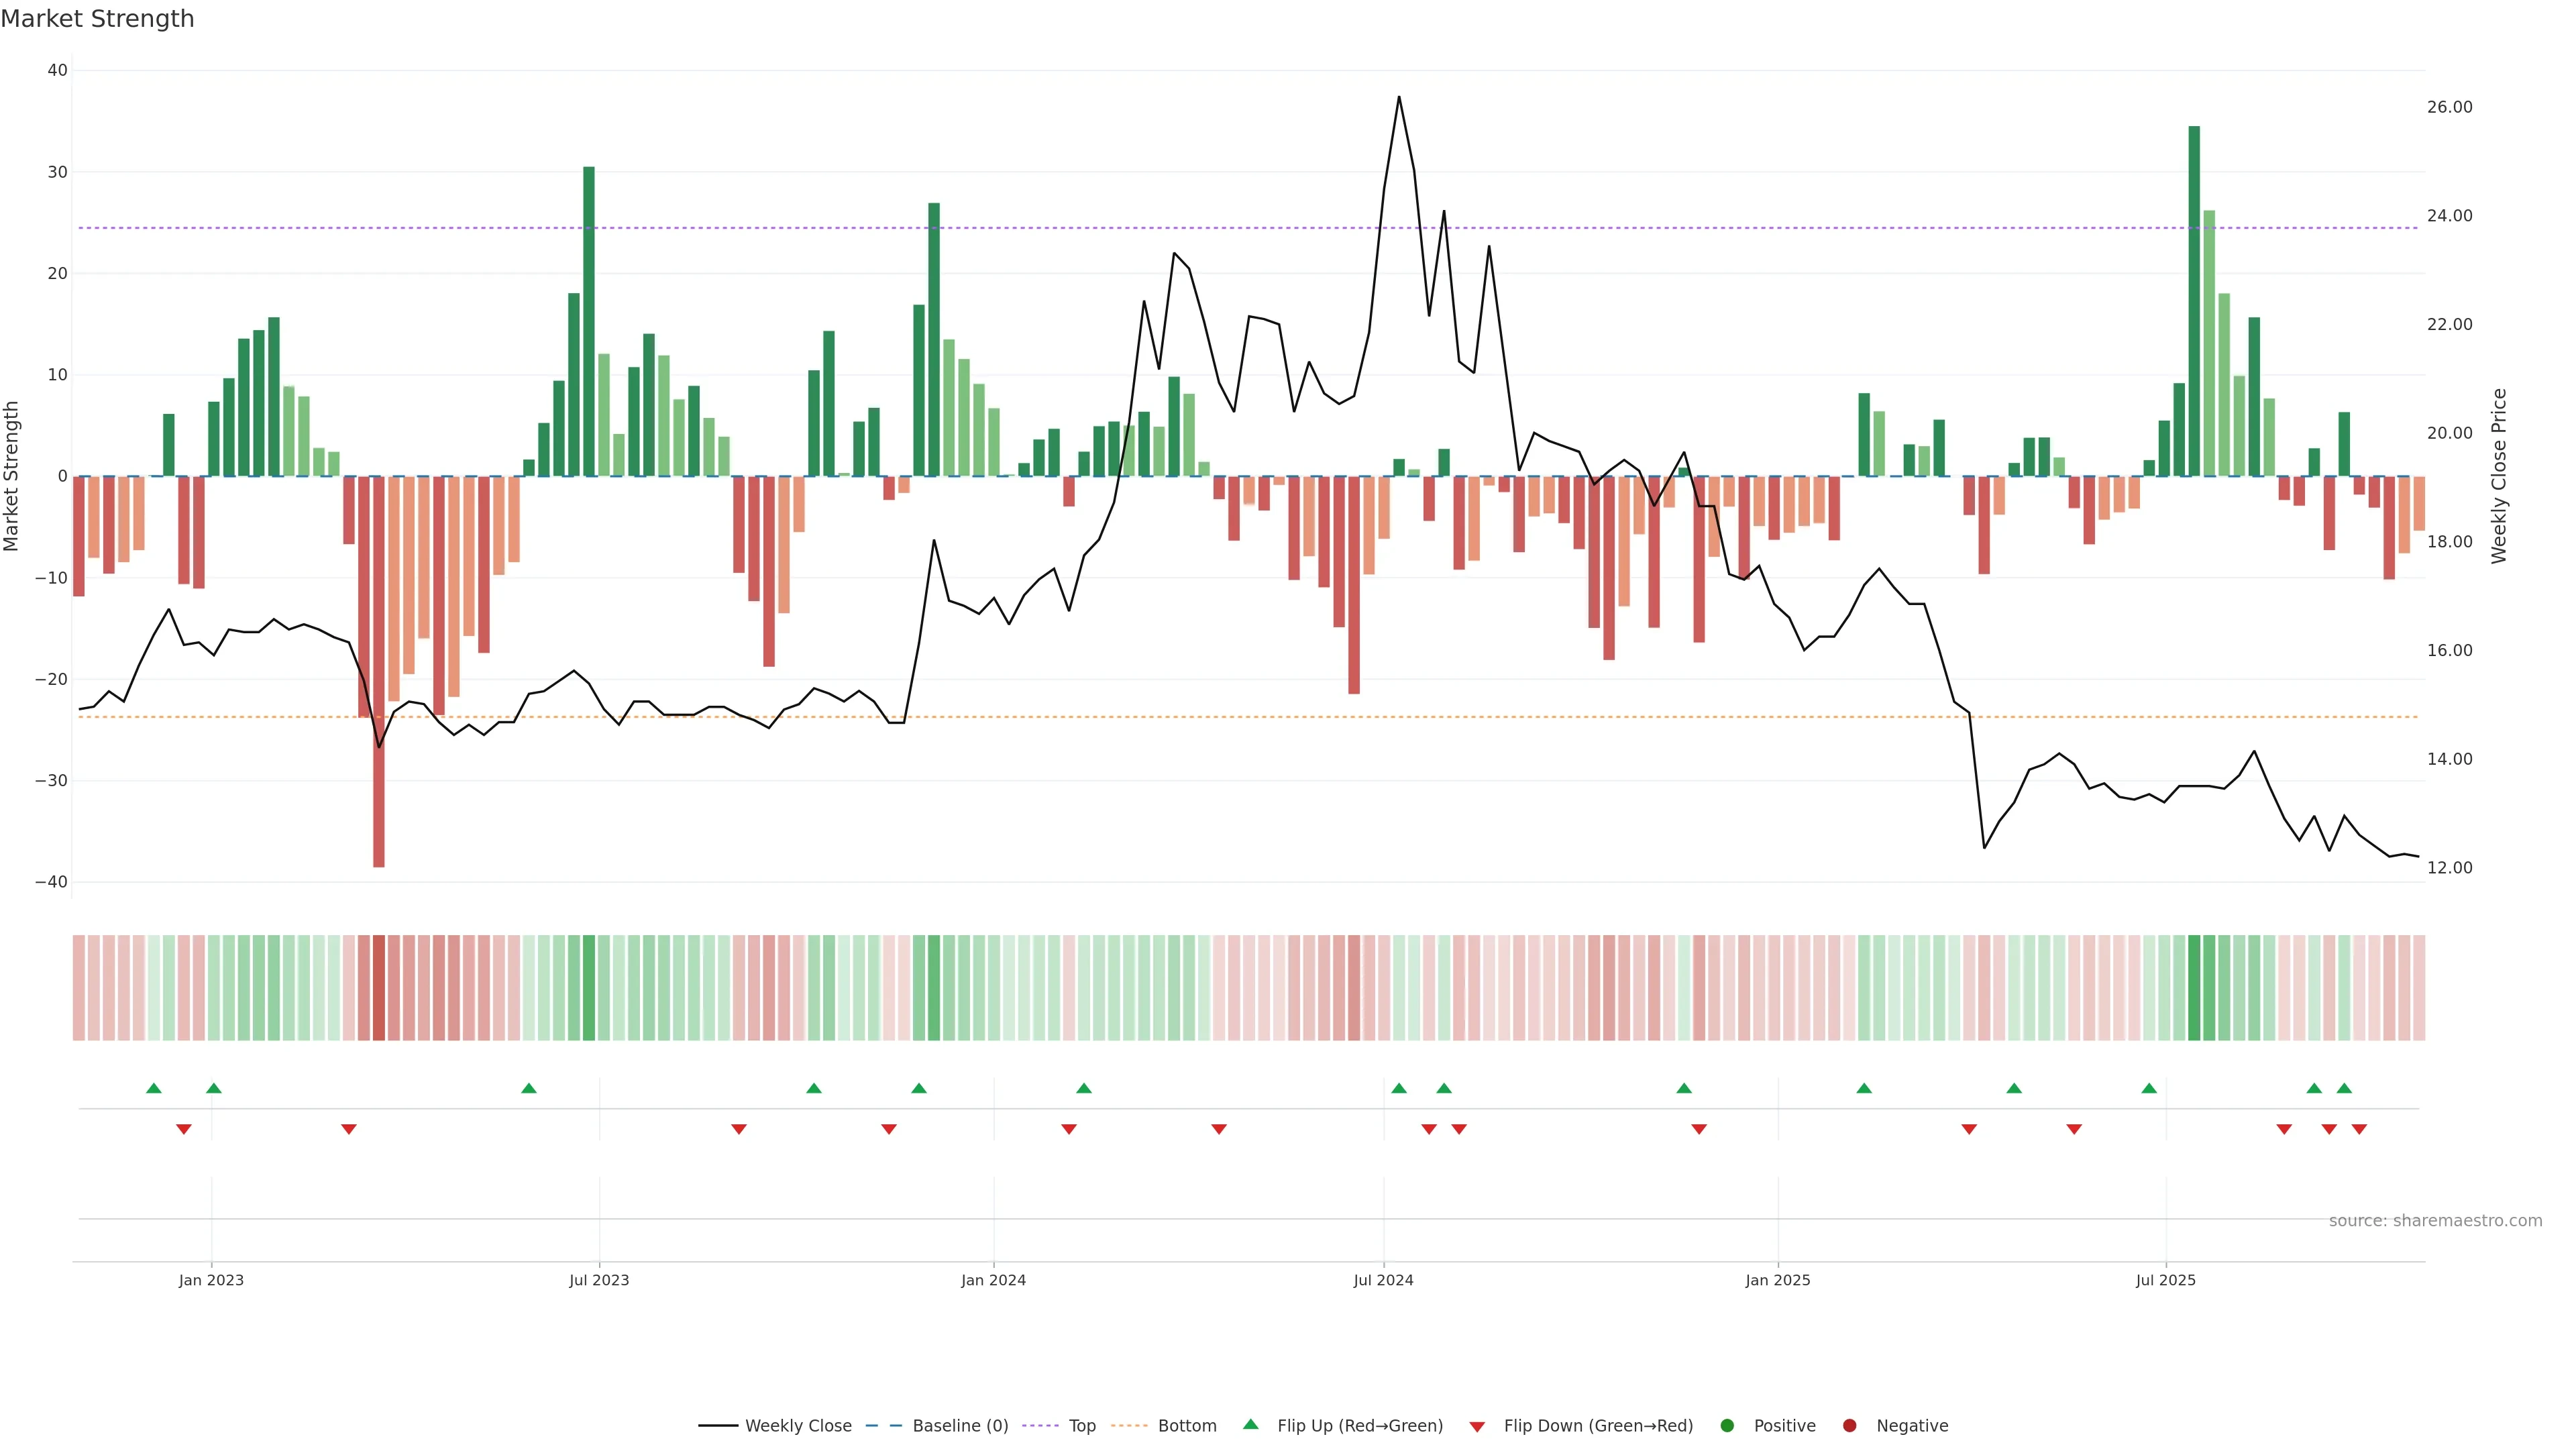
Task: Click Flip Down red triangle legend icon
Action: point(1477,1426)
